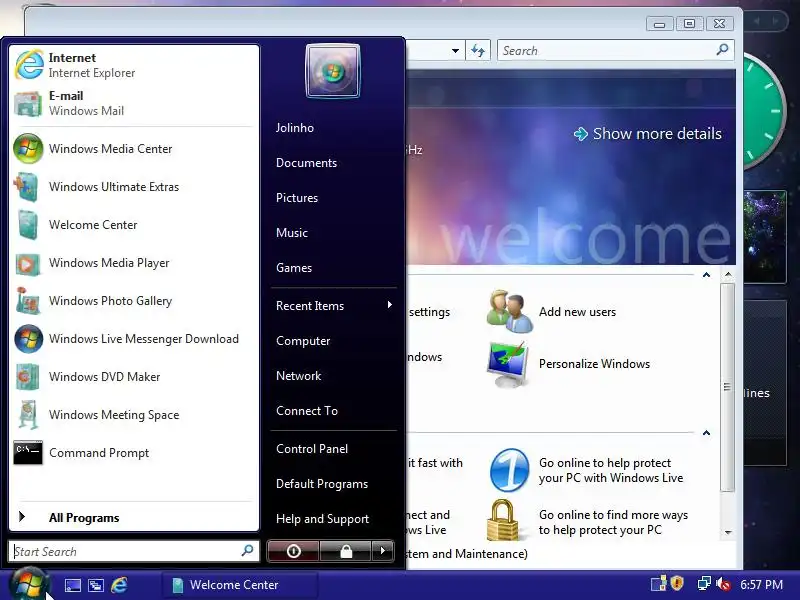Click Welcome Center taskbar button
Viewport: 800px width, 600px height.
click(240, 585)
